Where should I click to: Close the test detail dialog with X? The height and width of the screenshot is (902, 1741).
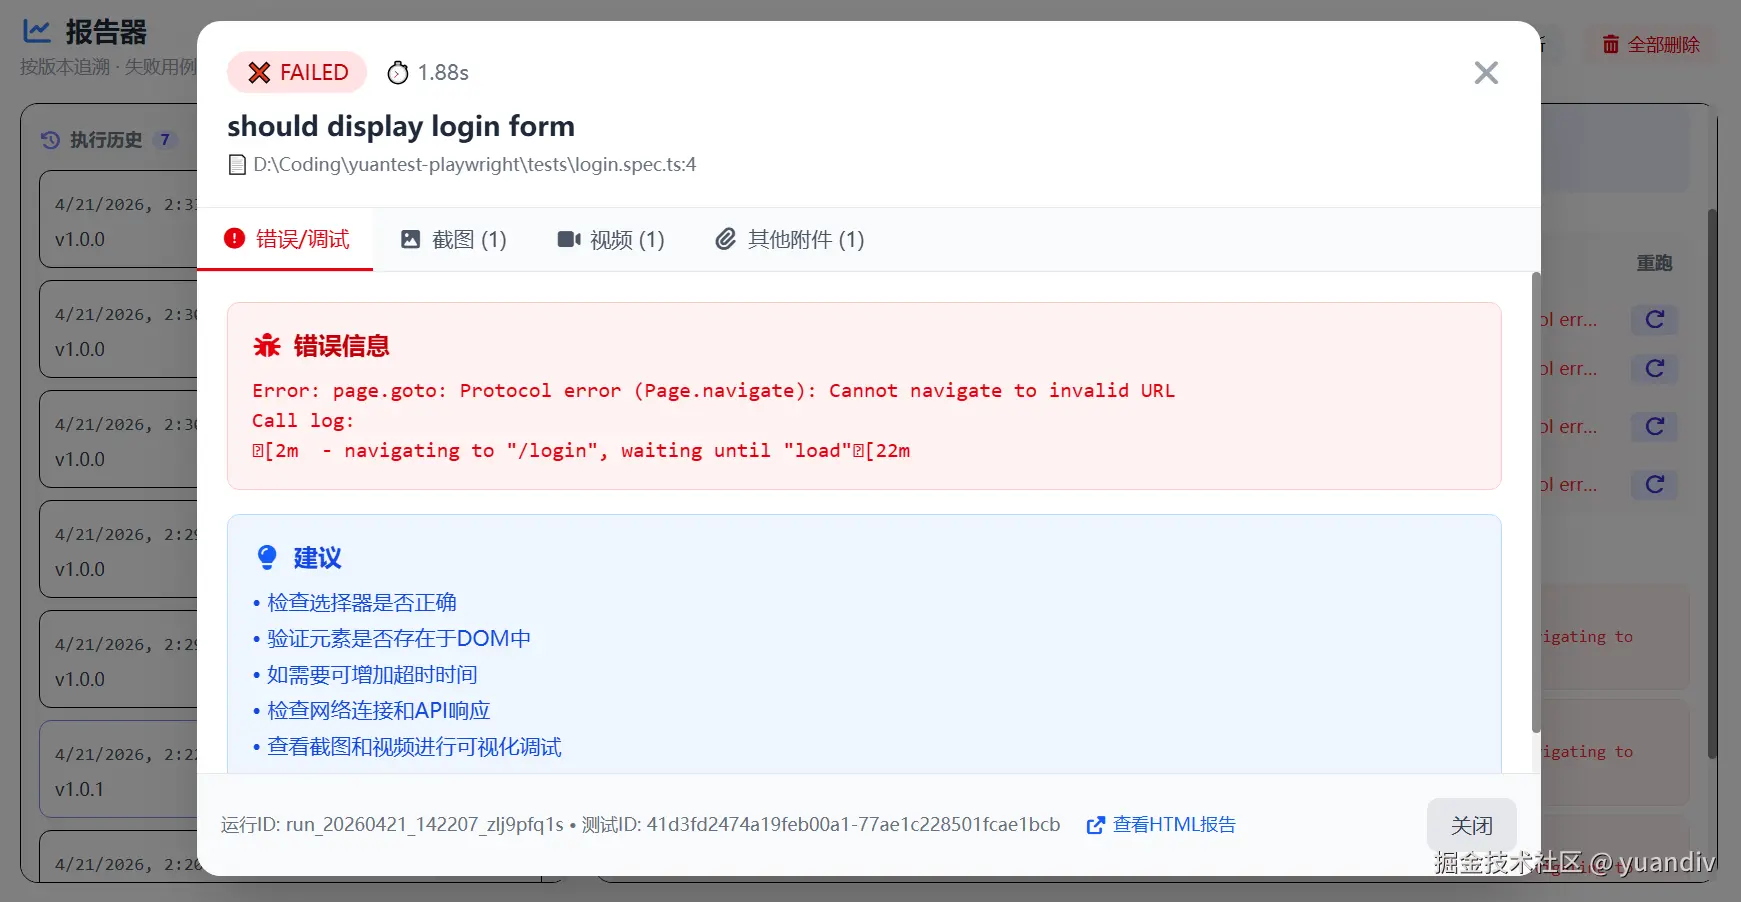click(x=1486, y=73)
